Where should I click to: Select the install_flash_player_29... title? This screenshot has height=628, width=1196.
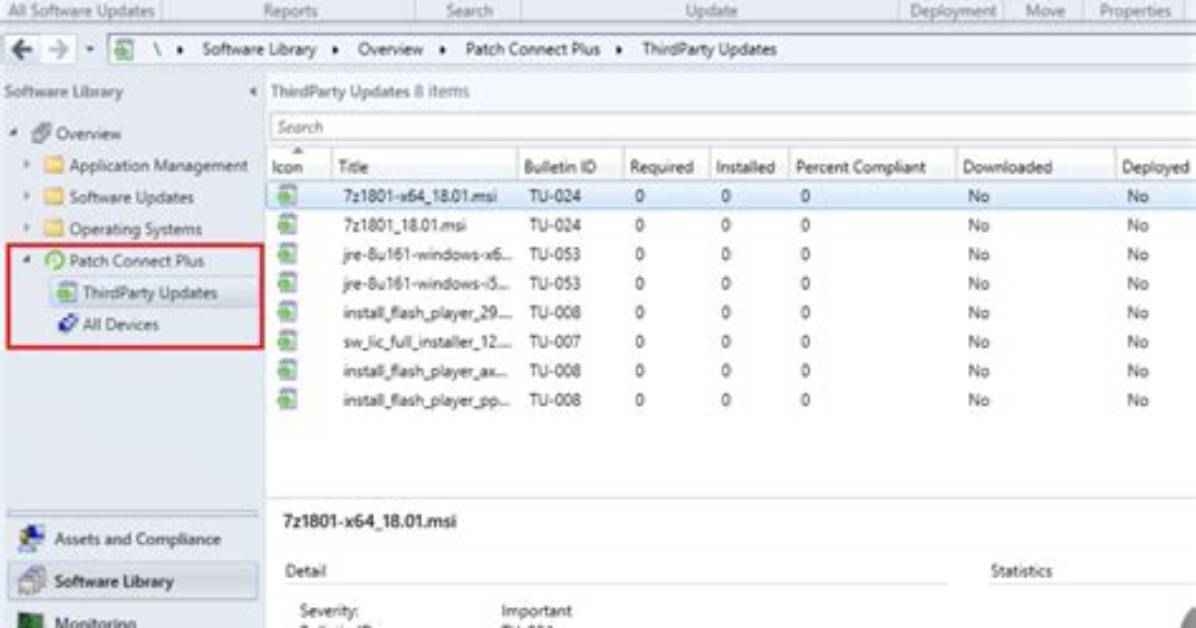click(x=427, y=312)
